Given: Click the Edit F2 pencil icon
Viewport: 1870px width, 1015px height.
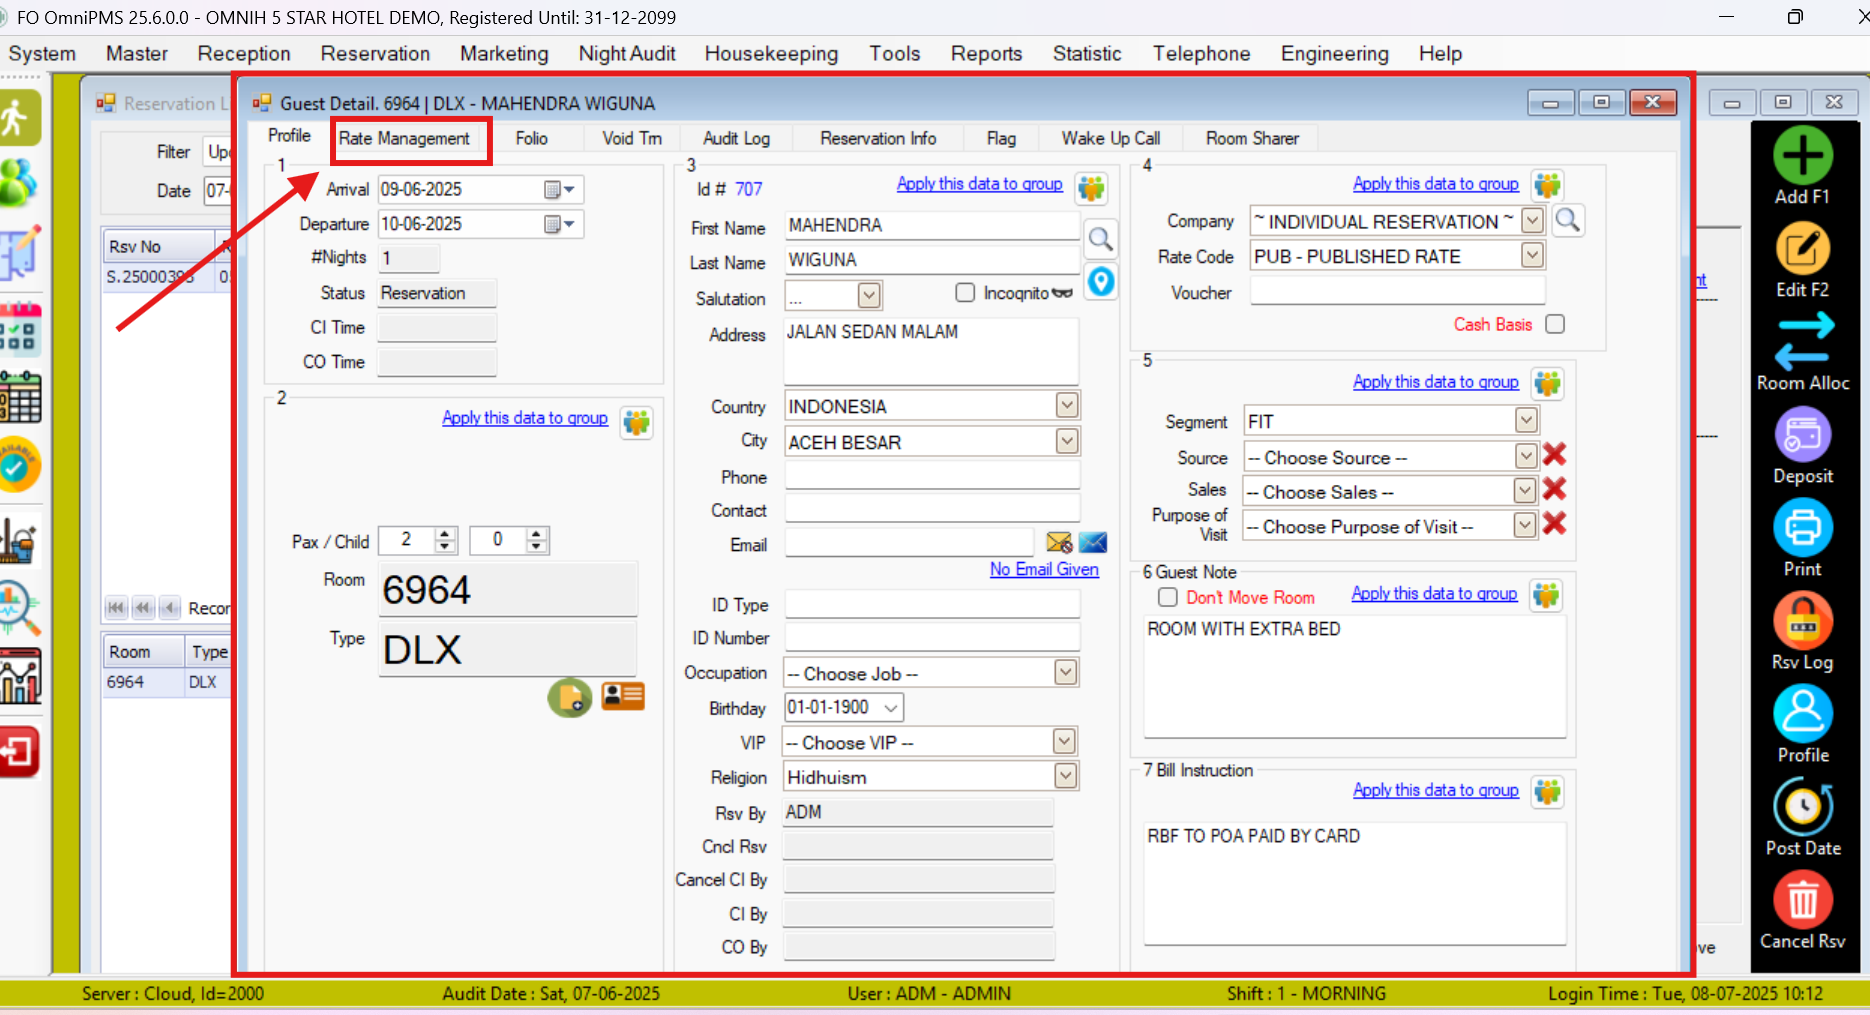Looking at the screenshot, I should tap(1802, 248).
